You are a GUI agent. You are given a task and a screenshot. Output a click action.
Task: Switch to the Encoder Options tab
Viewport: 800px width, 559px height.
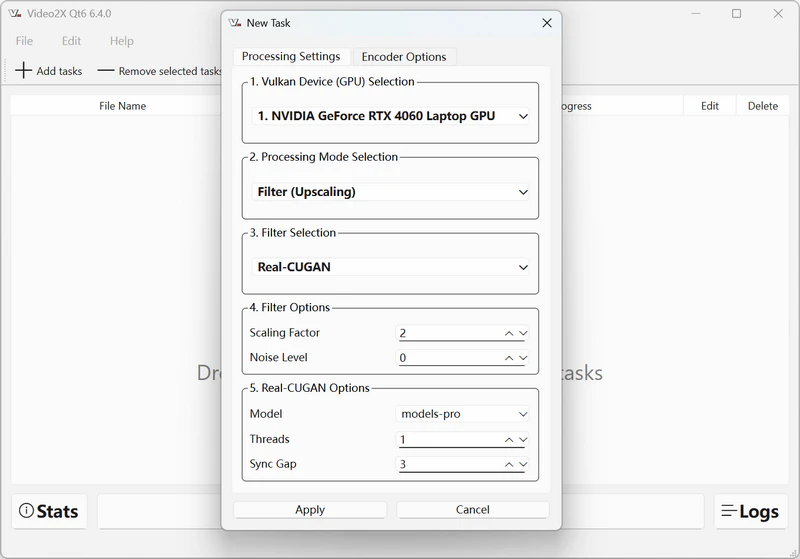(x=404, y=57)
